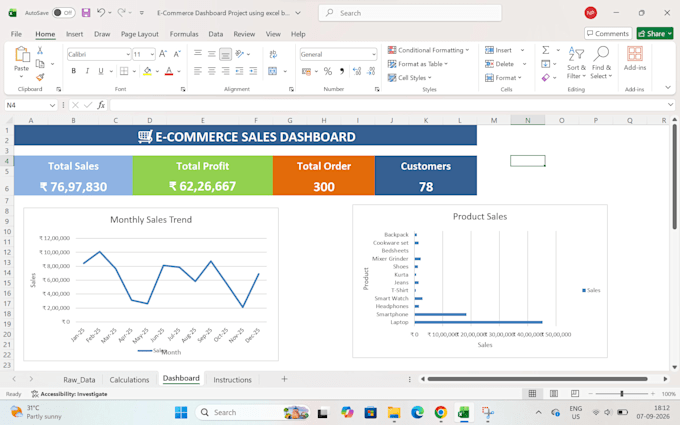The width and height of the screenshot is (680, 425).
Task: Open the Insert ribbon tab
Action: [74, 34]
